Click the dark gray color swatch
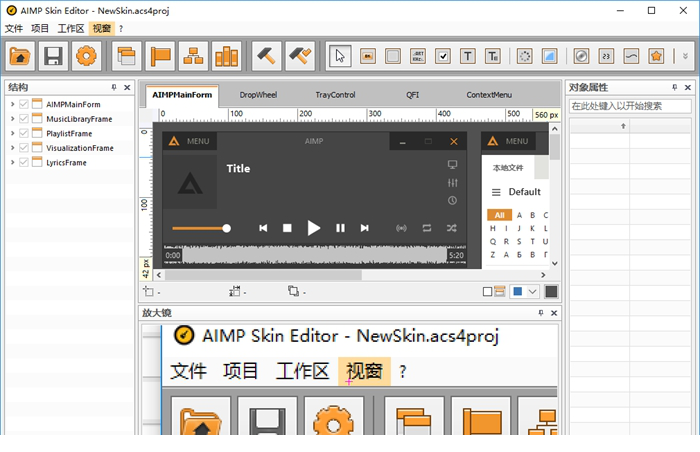 point(551,292)
